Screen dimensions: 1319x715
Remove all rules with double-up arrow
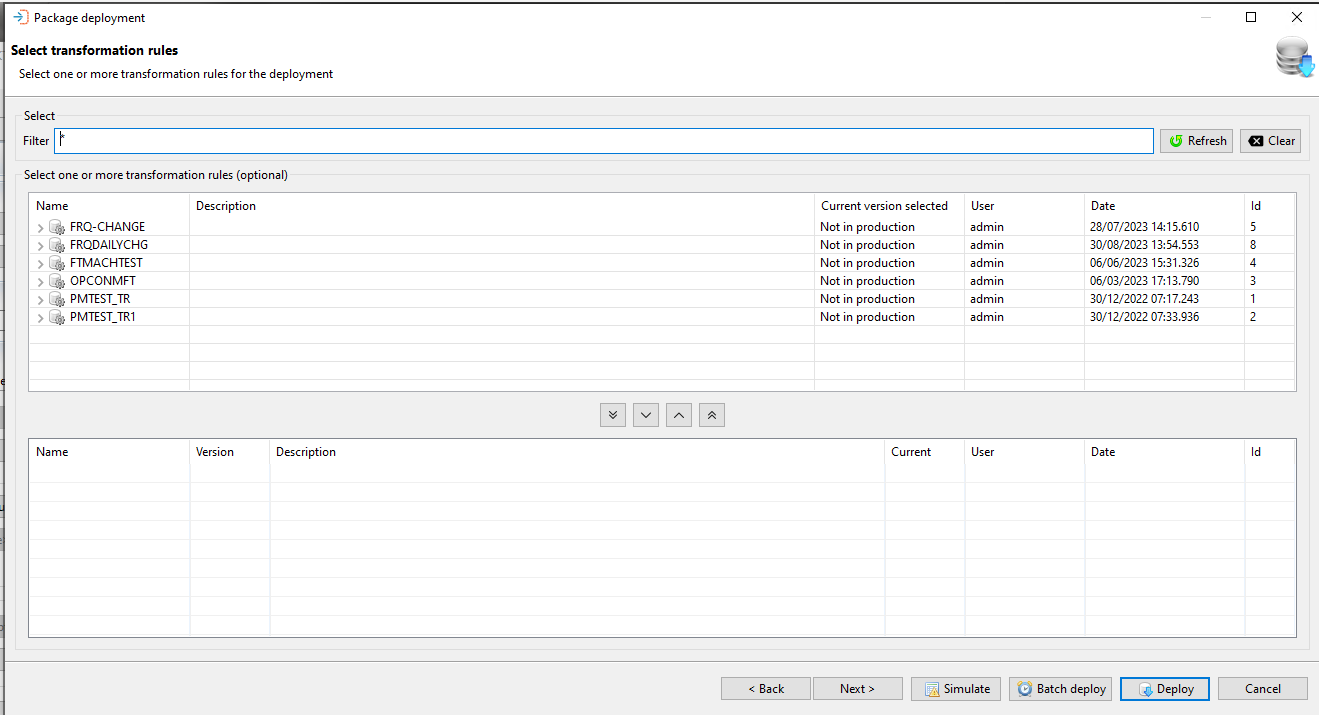(x=712, y=415)
